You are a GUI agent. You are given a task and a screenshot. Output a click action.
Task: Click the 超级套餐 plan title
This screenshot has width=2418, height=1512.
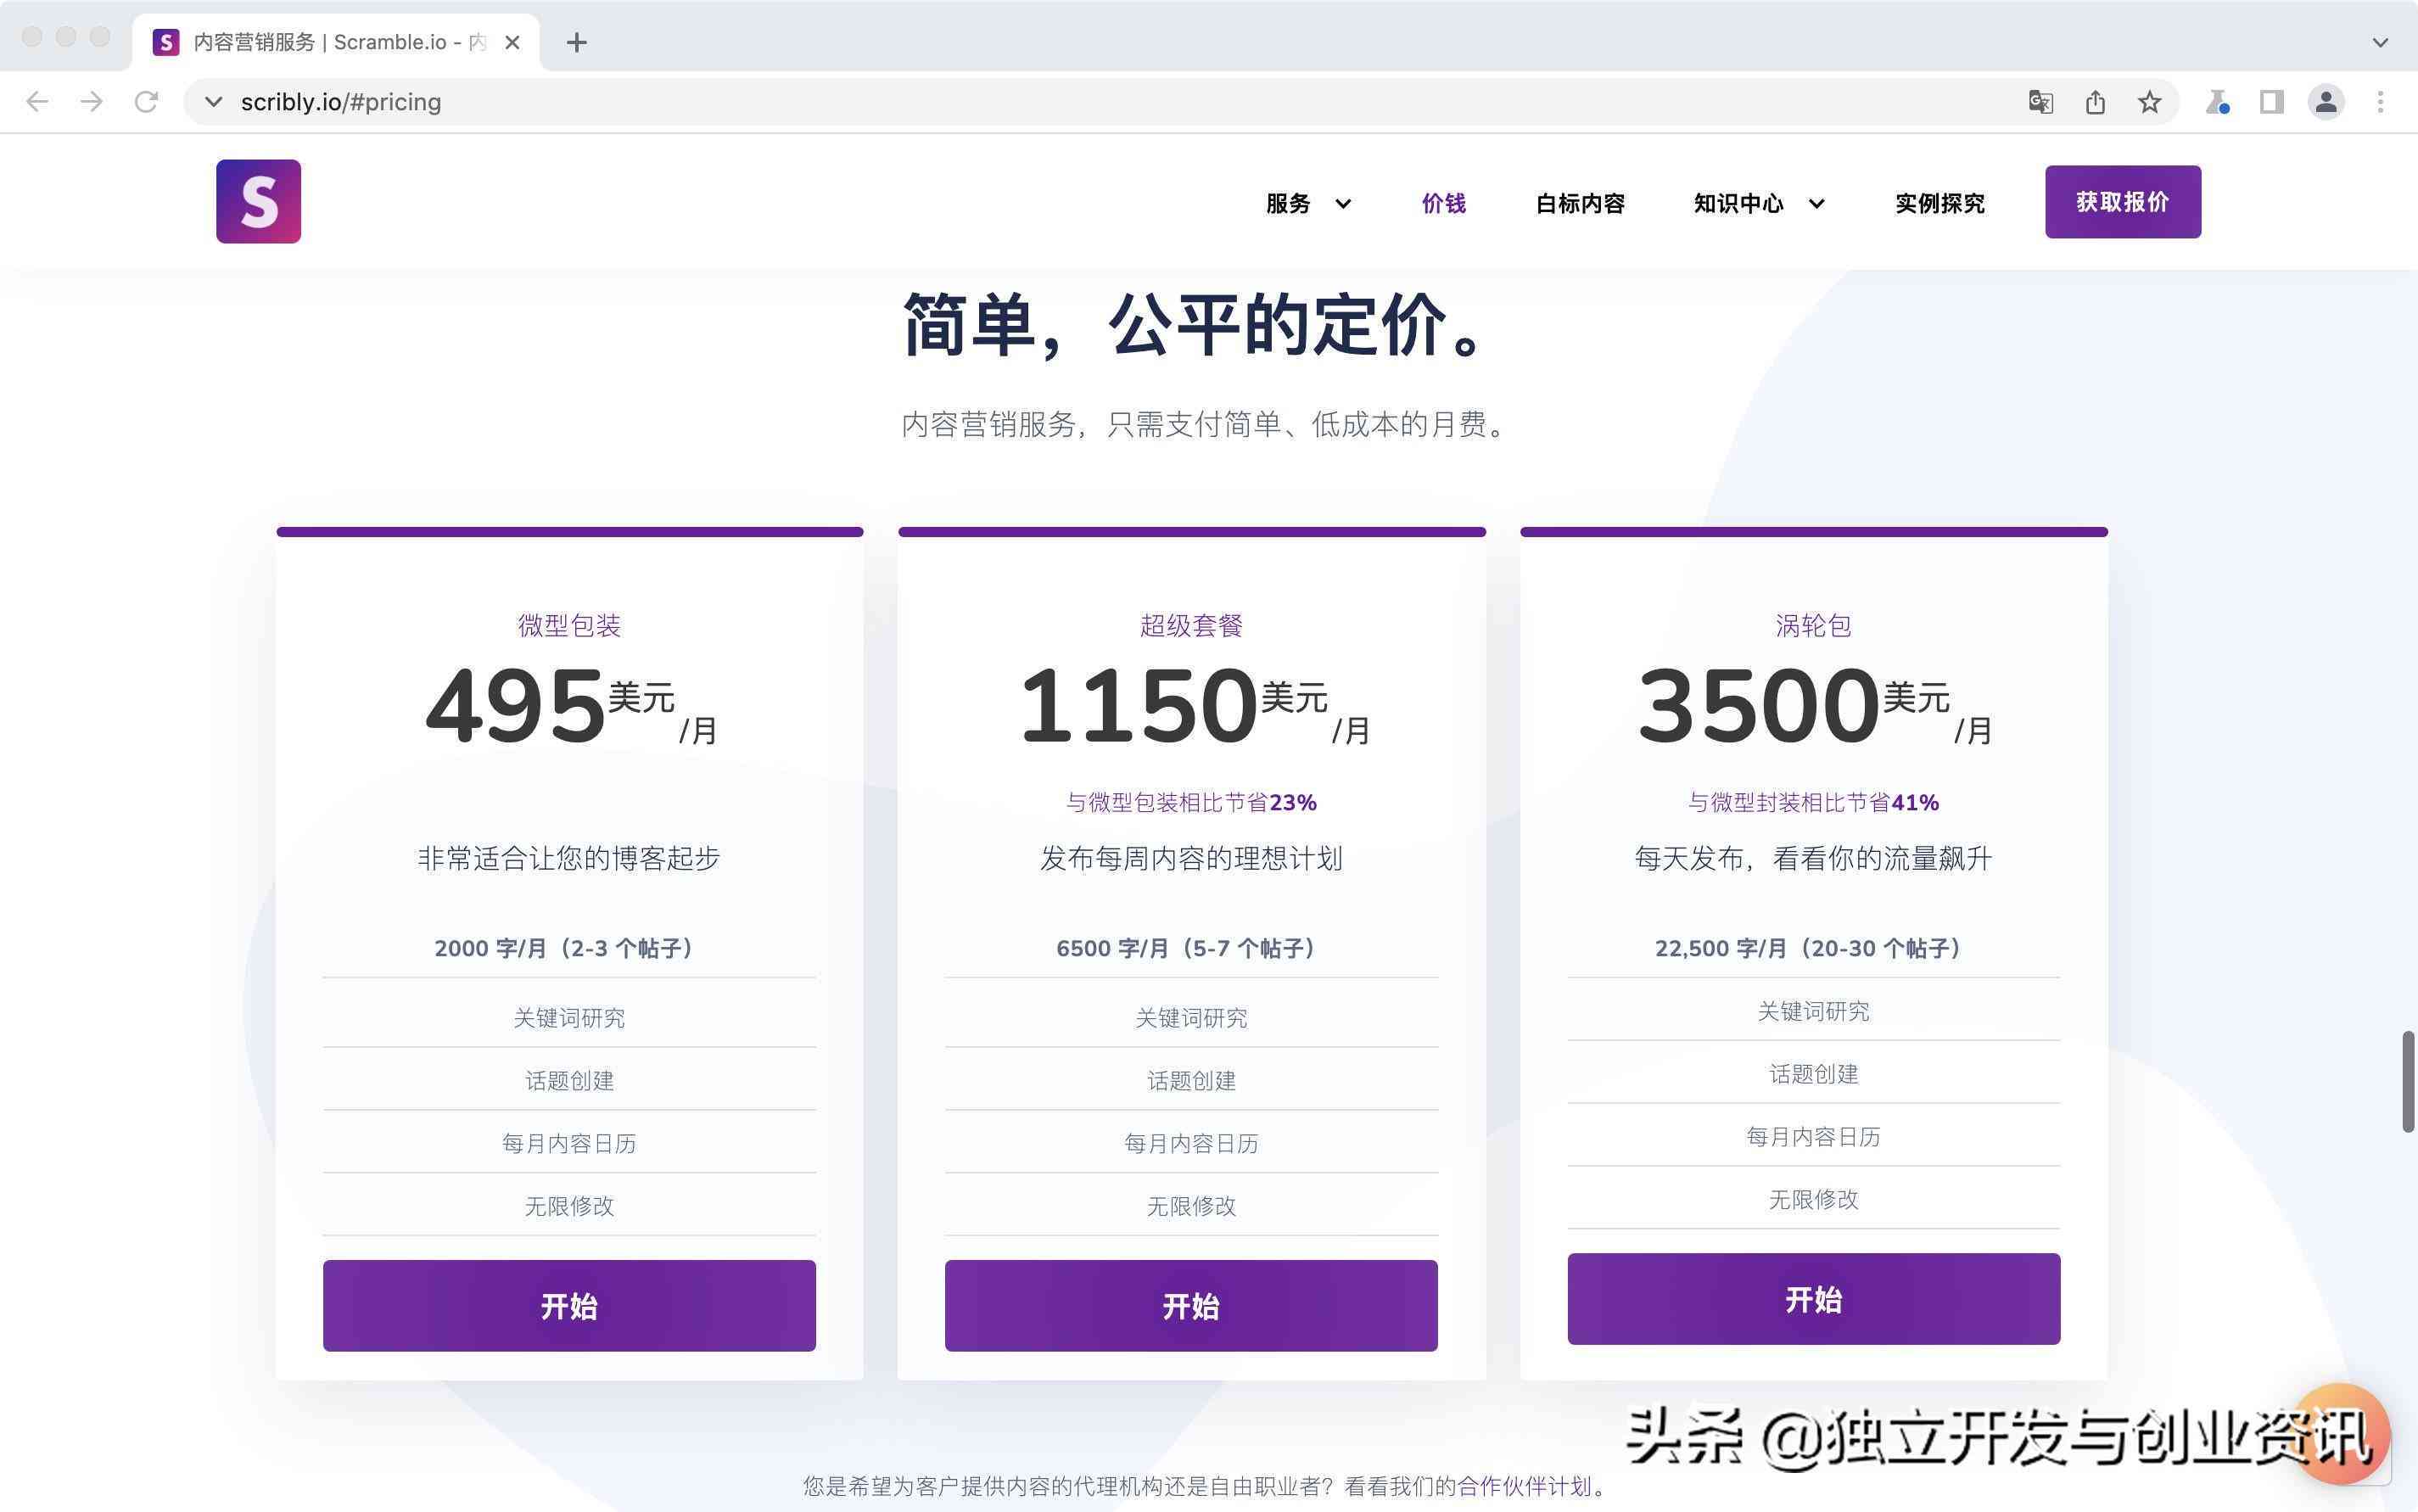tap(1191, 626)
